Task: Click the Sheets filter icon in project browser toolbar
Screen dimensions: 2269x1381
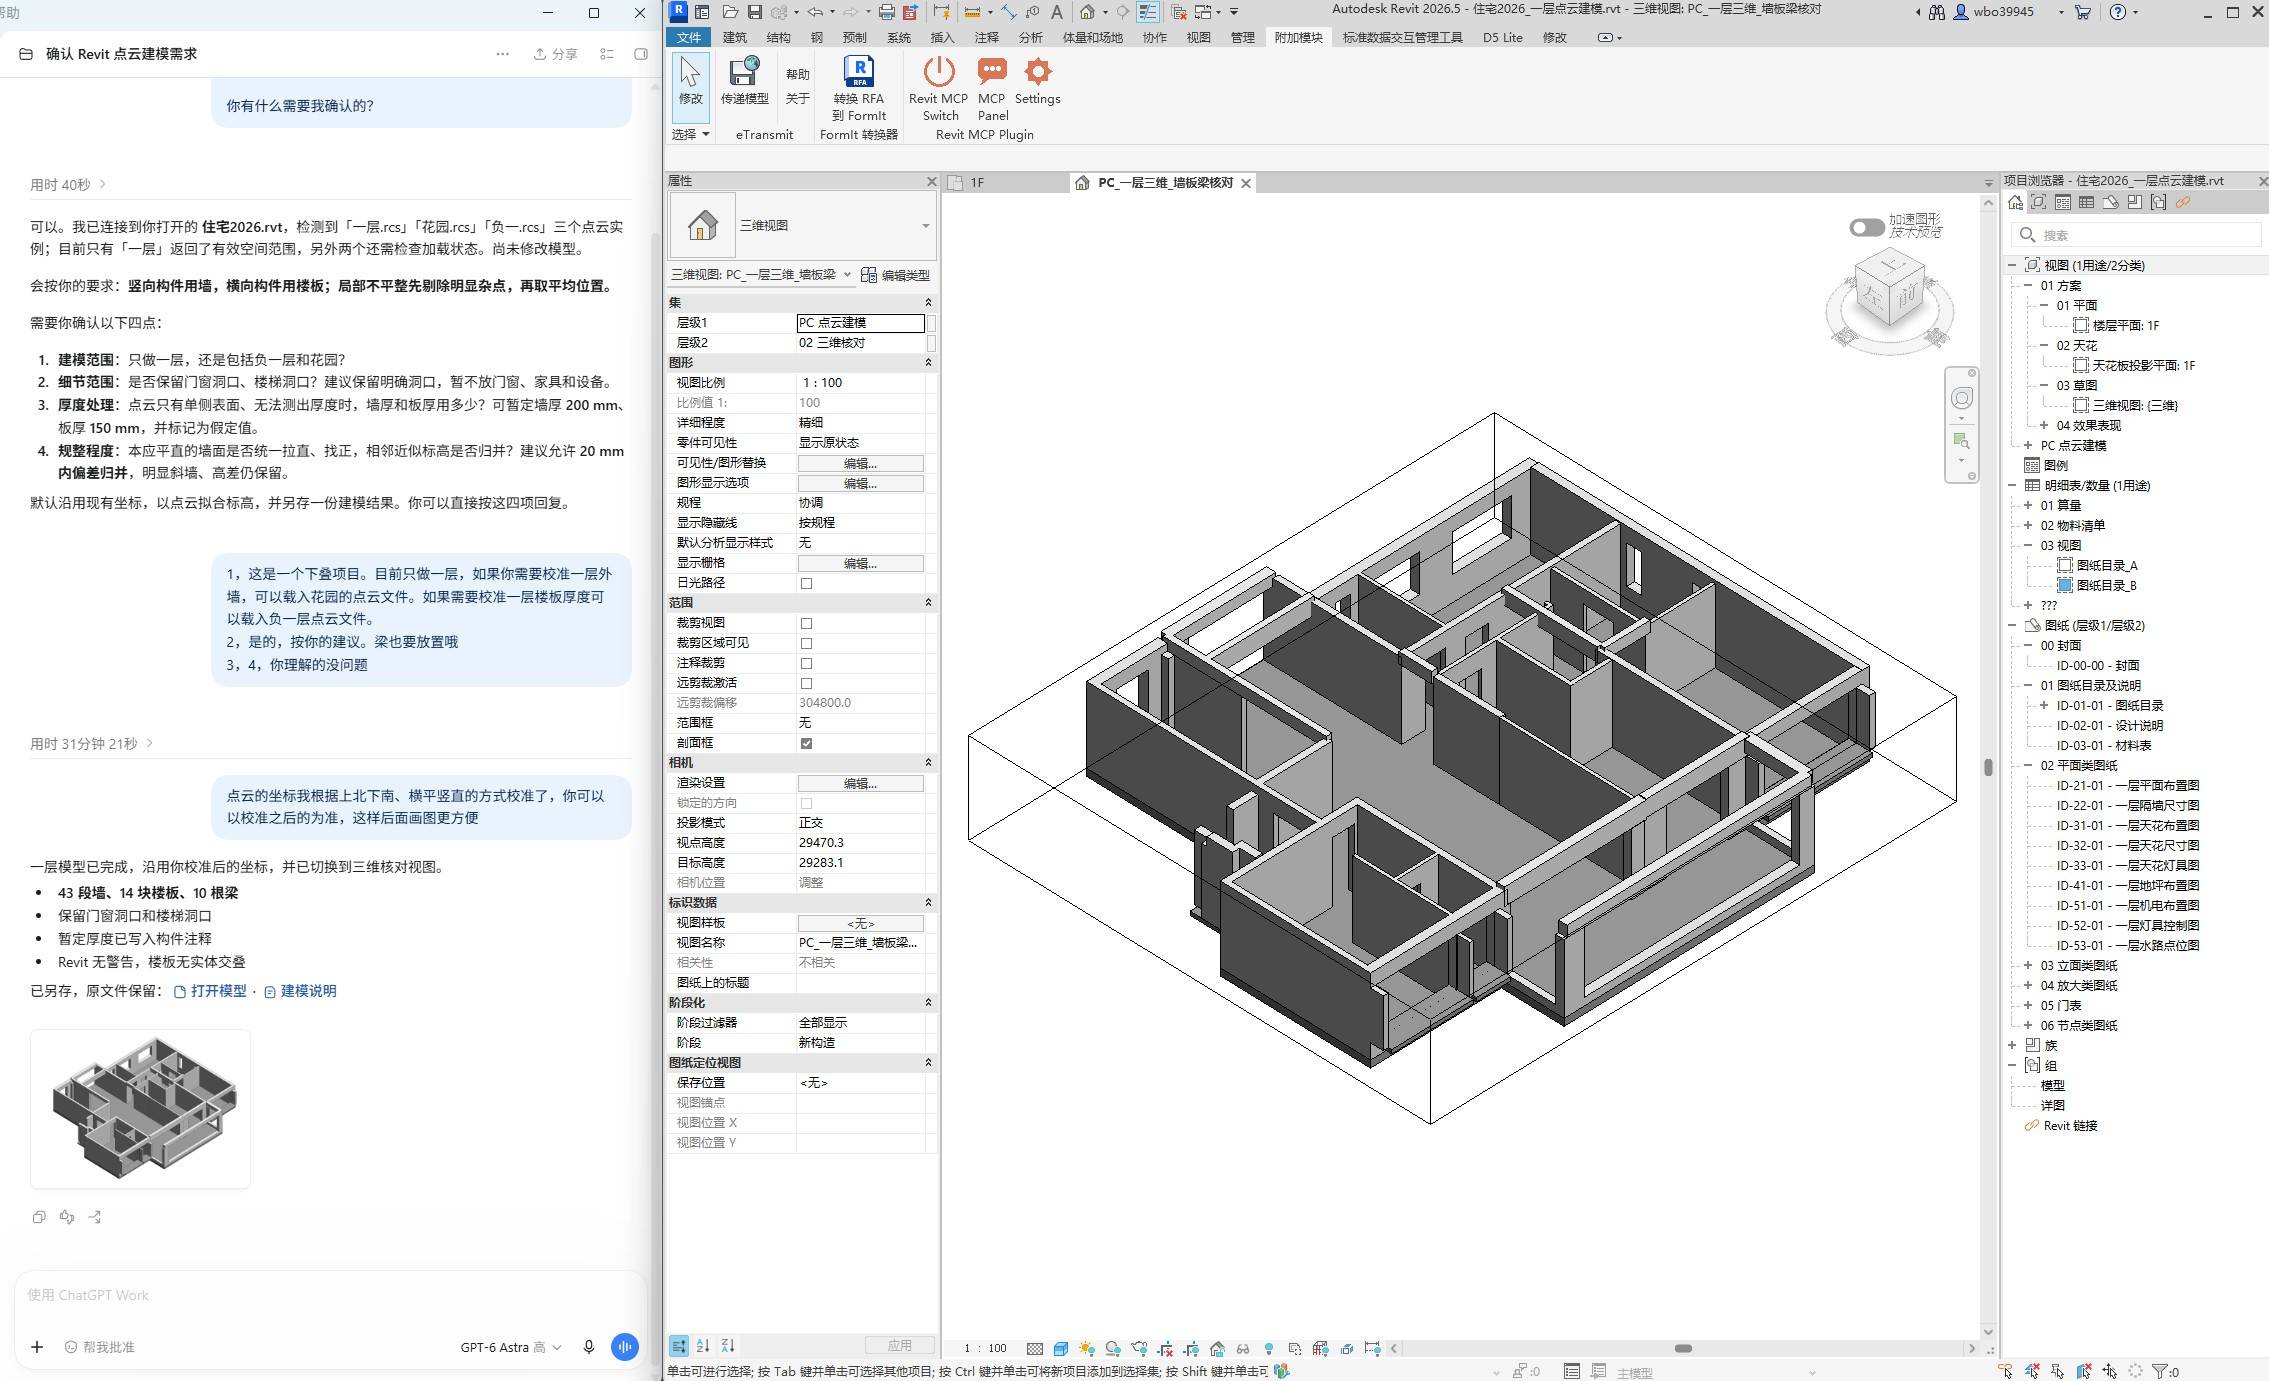Action: 2111,203
